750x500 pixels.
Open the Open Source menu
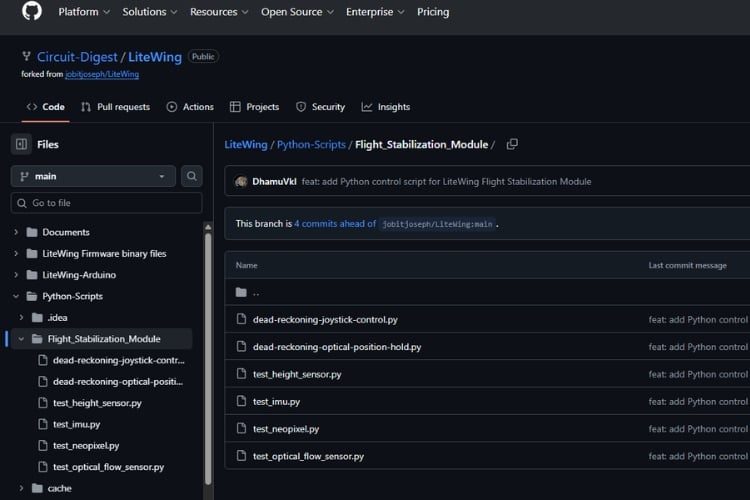[297, 12]
